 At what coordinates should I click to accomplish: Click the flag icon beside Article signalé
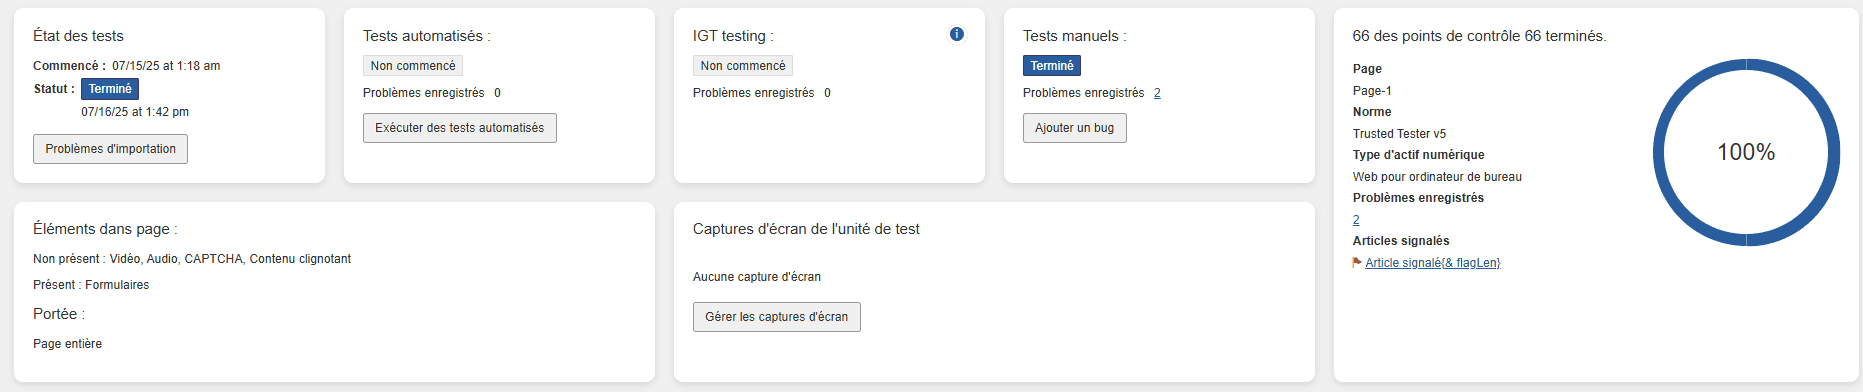click(1357, 263)
